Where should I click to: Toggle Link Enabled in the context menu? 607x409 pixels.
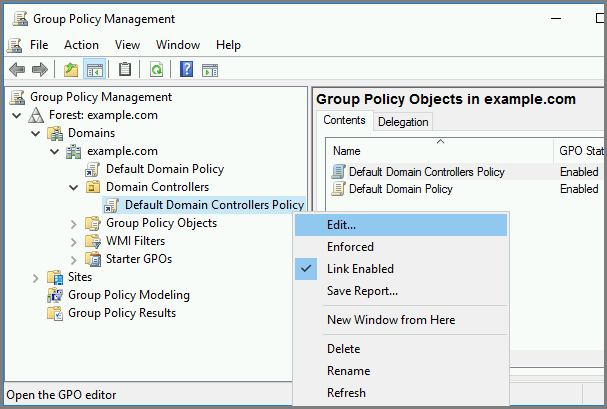pos(360,269)
